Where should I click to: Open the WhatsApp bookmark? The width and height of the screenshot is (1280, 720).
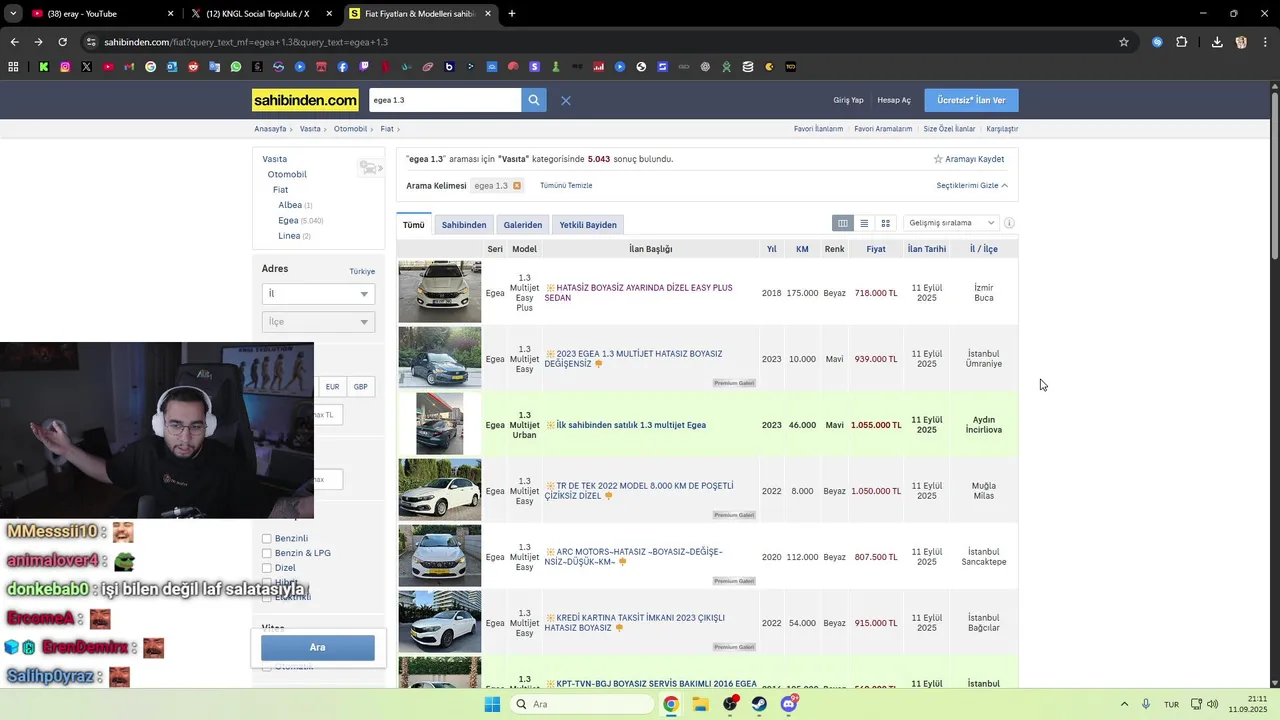tap(236, 67)
